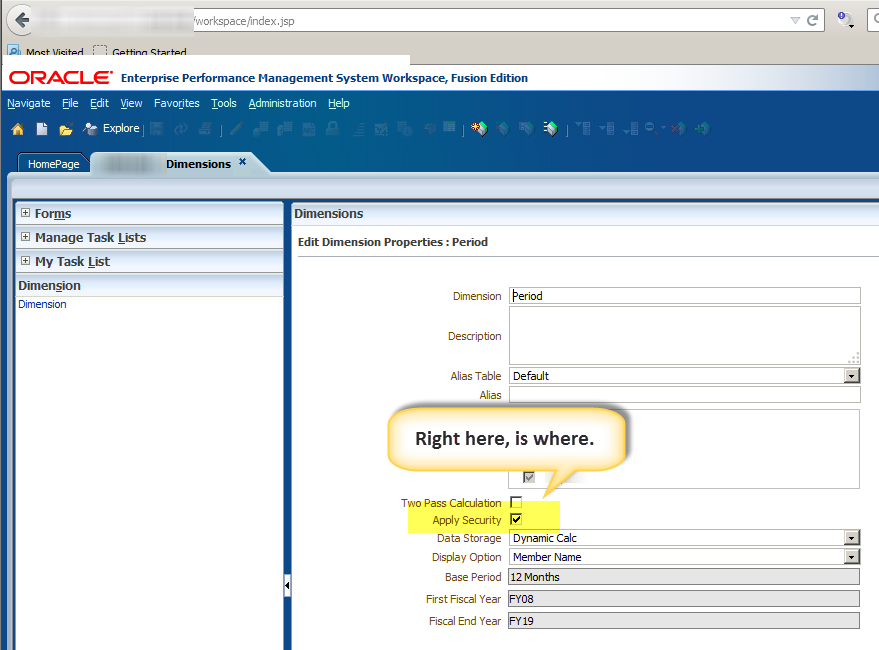Click the new cube with star icon
Viewport: 879px width, 650px height.
pos(479,129)
